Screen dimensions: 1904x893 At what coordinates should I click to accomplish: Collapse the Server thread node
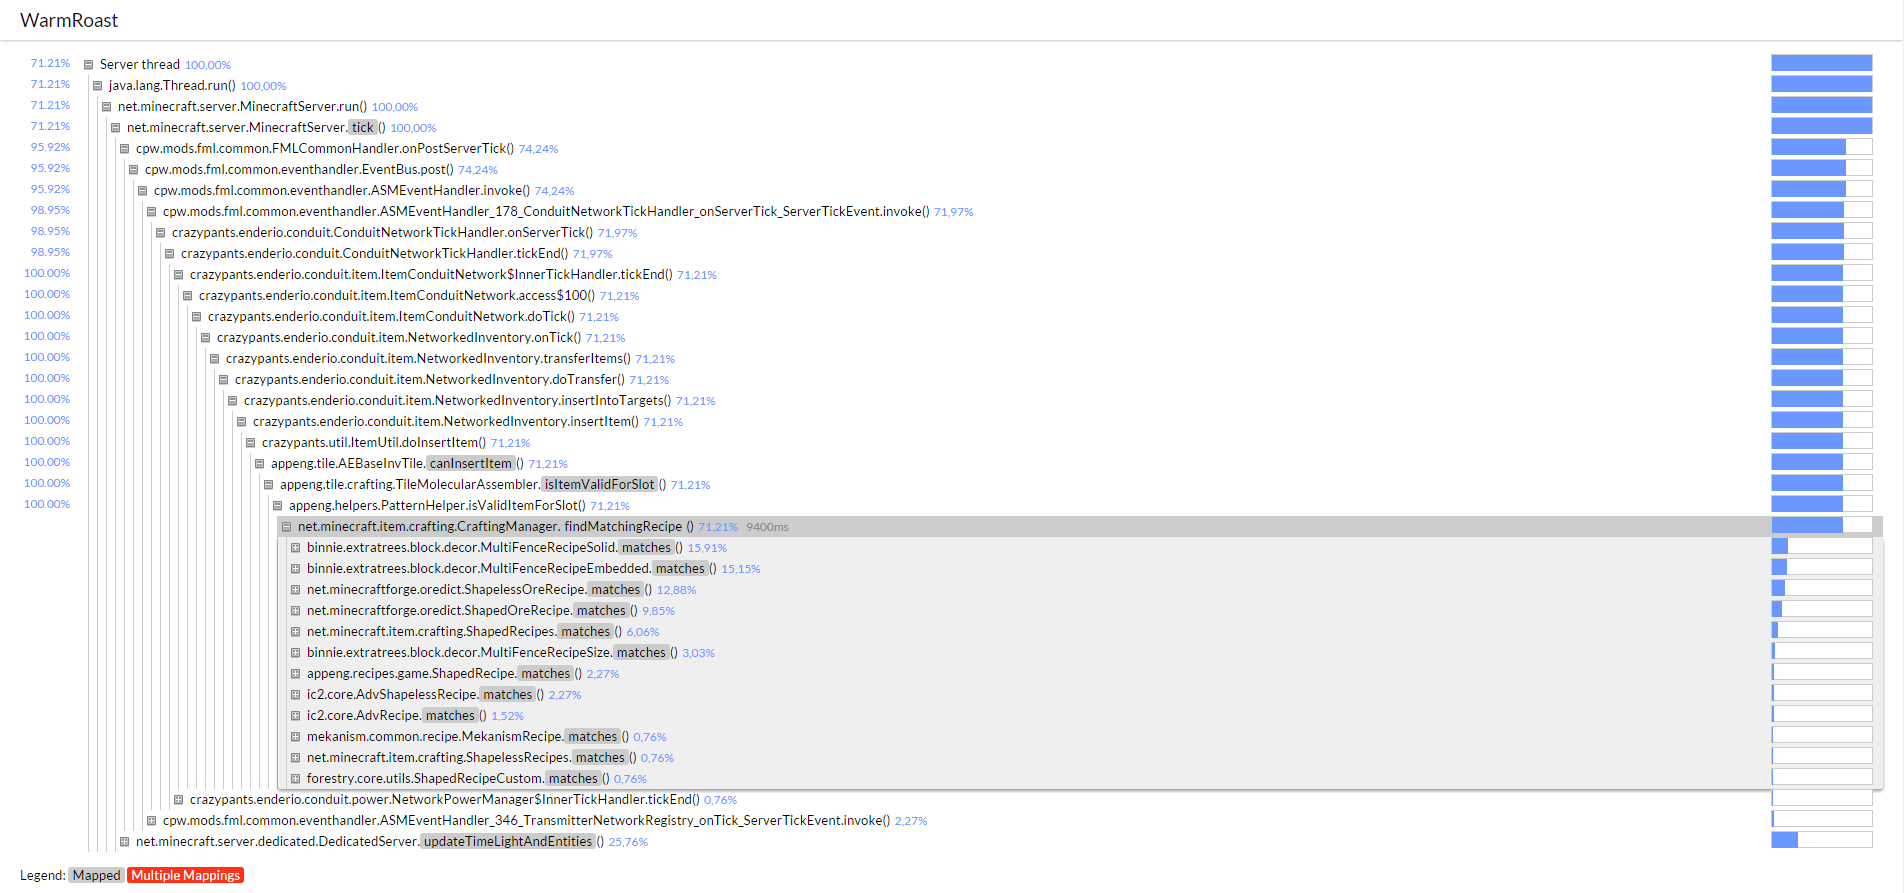click(88, 65)
